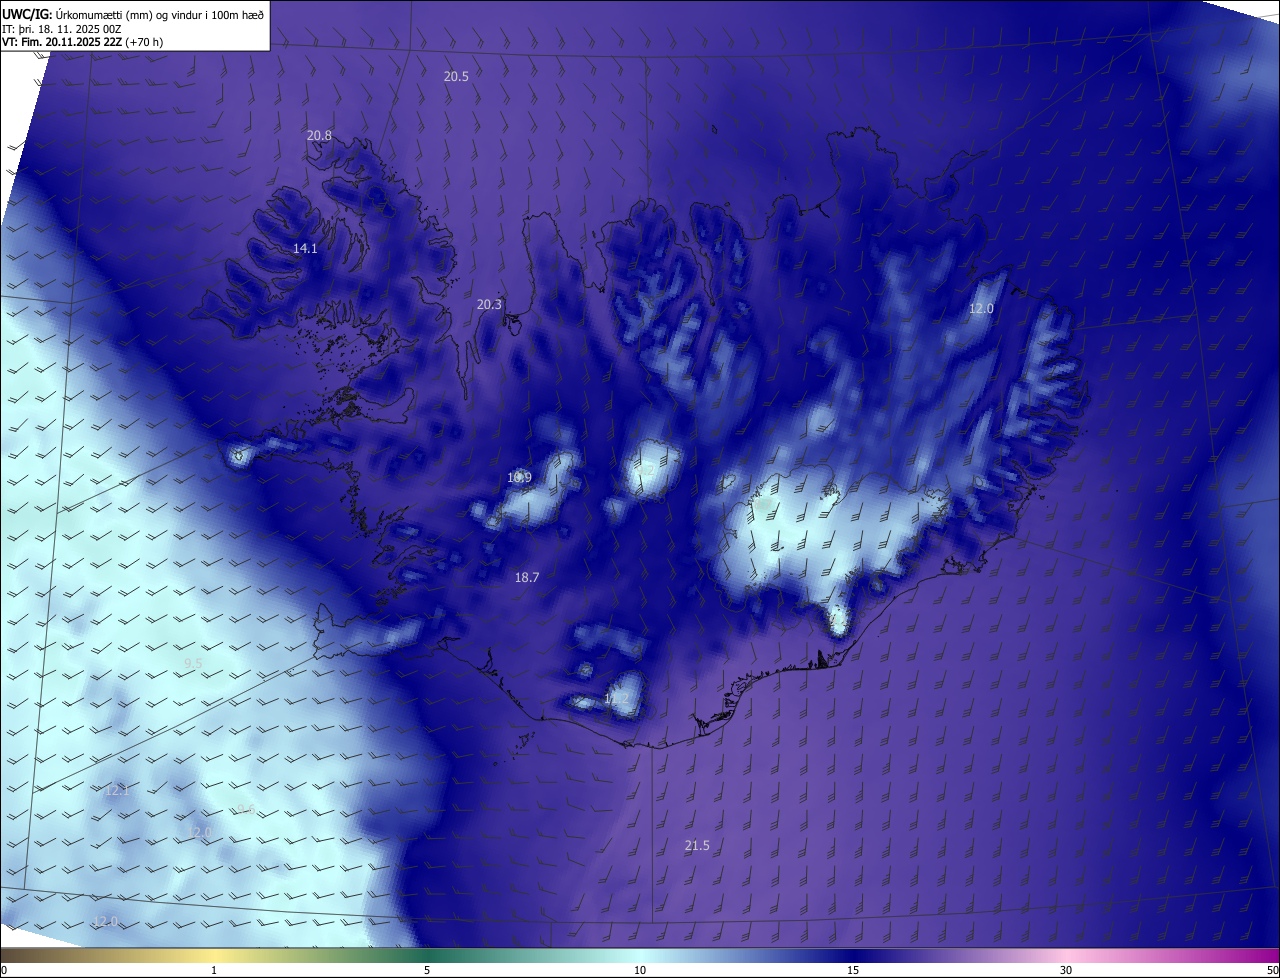Click the color scale label '1'
The width and height of the screenshot is (1280, 978).
tap(214, 970)
